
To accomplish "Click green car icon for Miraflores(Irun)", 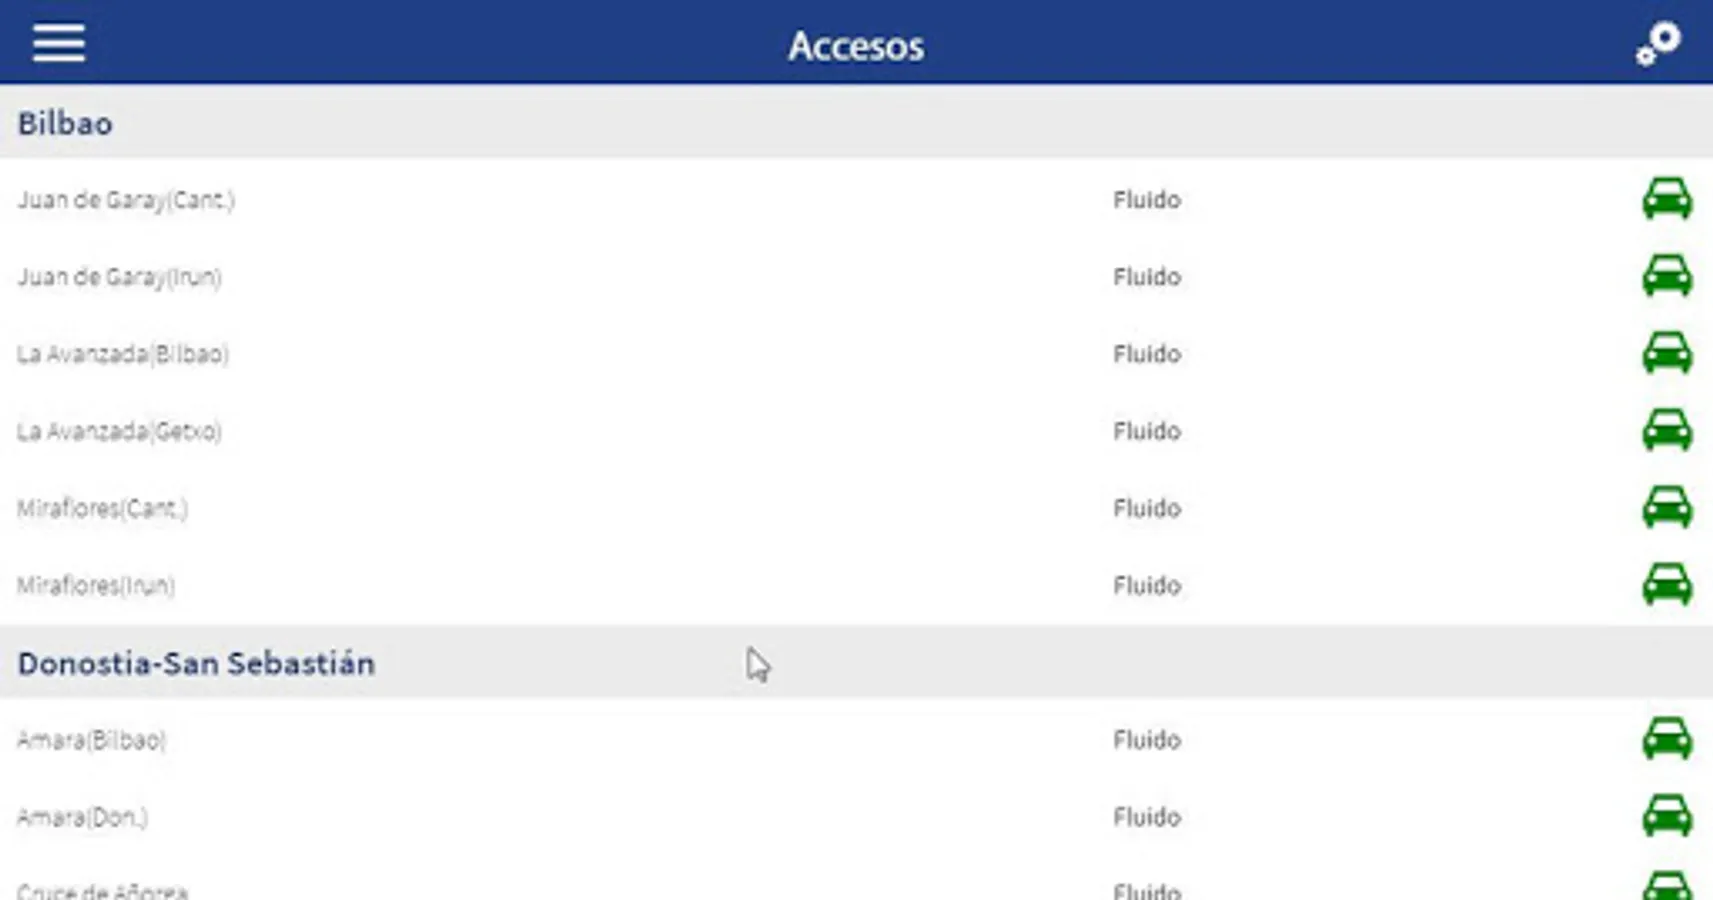I will (x=1666, y=584).
